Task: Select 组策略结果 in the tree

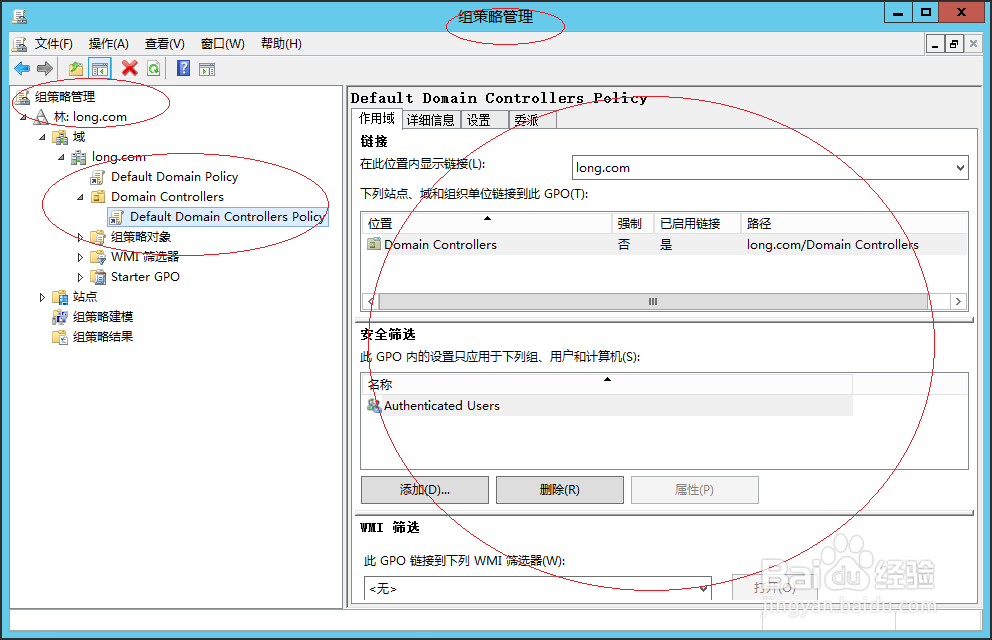Action: pyautogui.click(x=103, y=337)
